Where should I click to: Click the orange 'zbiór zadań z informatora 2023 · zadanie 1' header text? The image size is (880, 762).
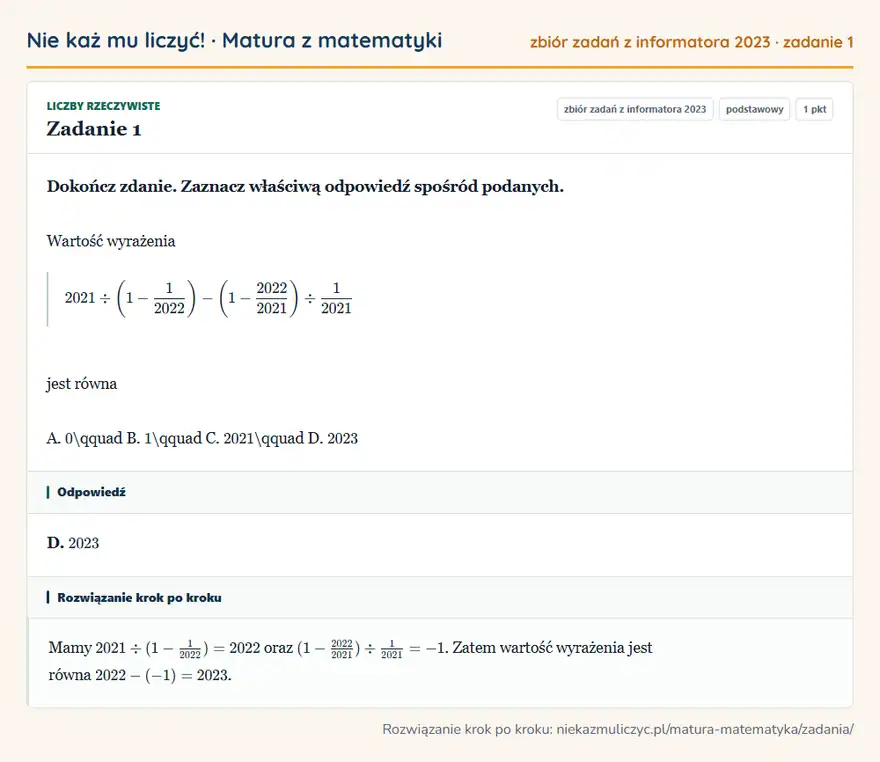coord(691,42)
